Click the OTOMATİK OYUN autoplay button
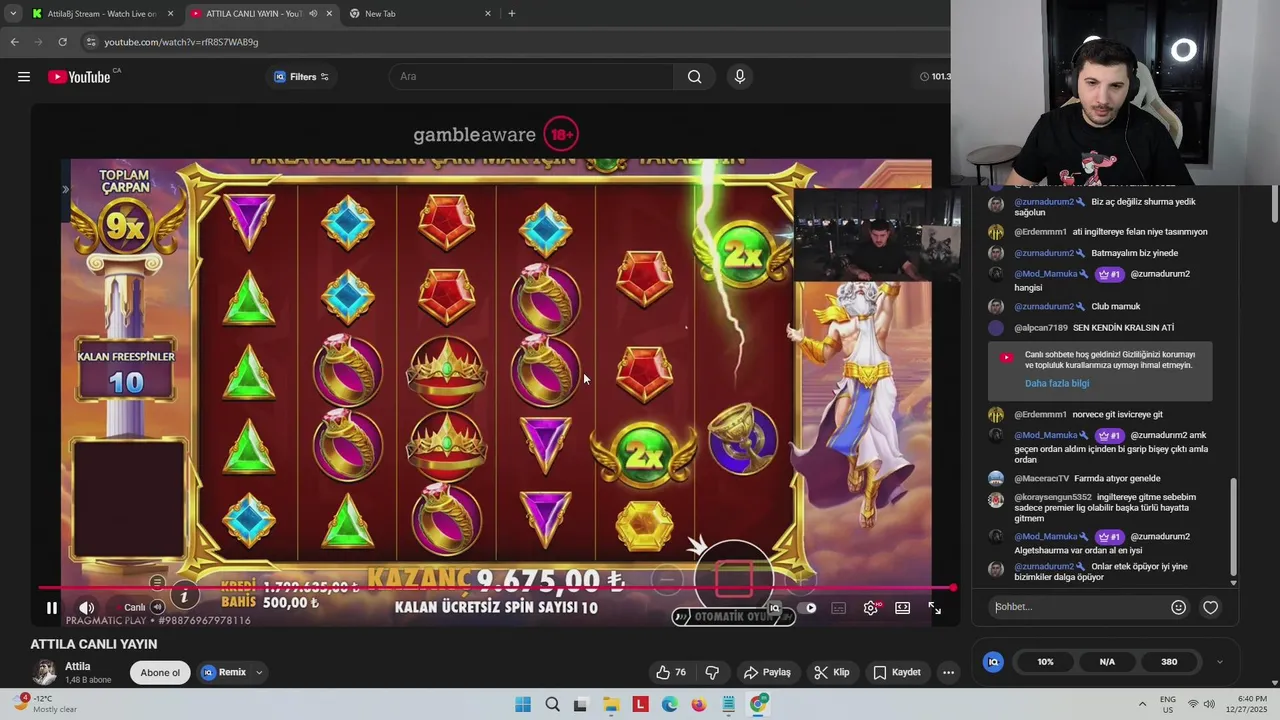 734,617
